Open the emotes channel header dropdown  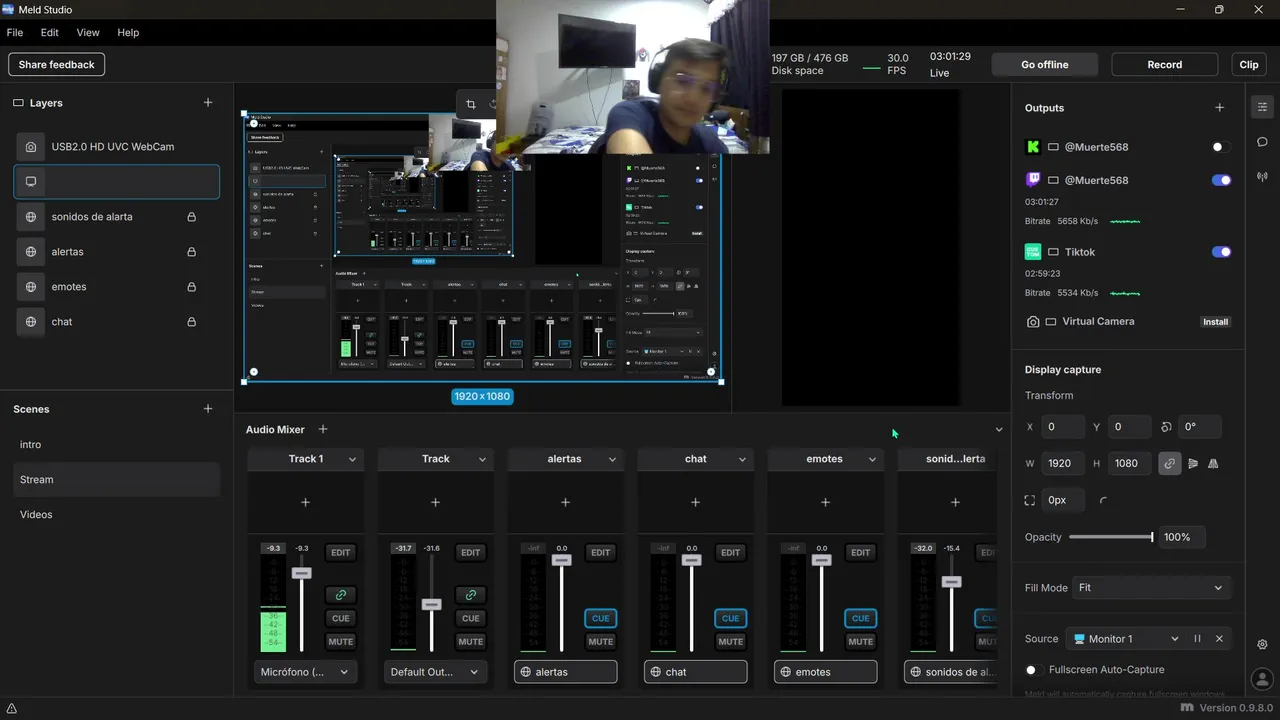872,459
